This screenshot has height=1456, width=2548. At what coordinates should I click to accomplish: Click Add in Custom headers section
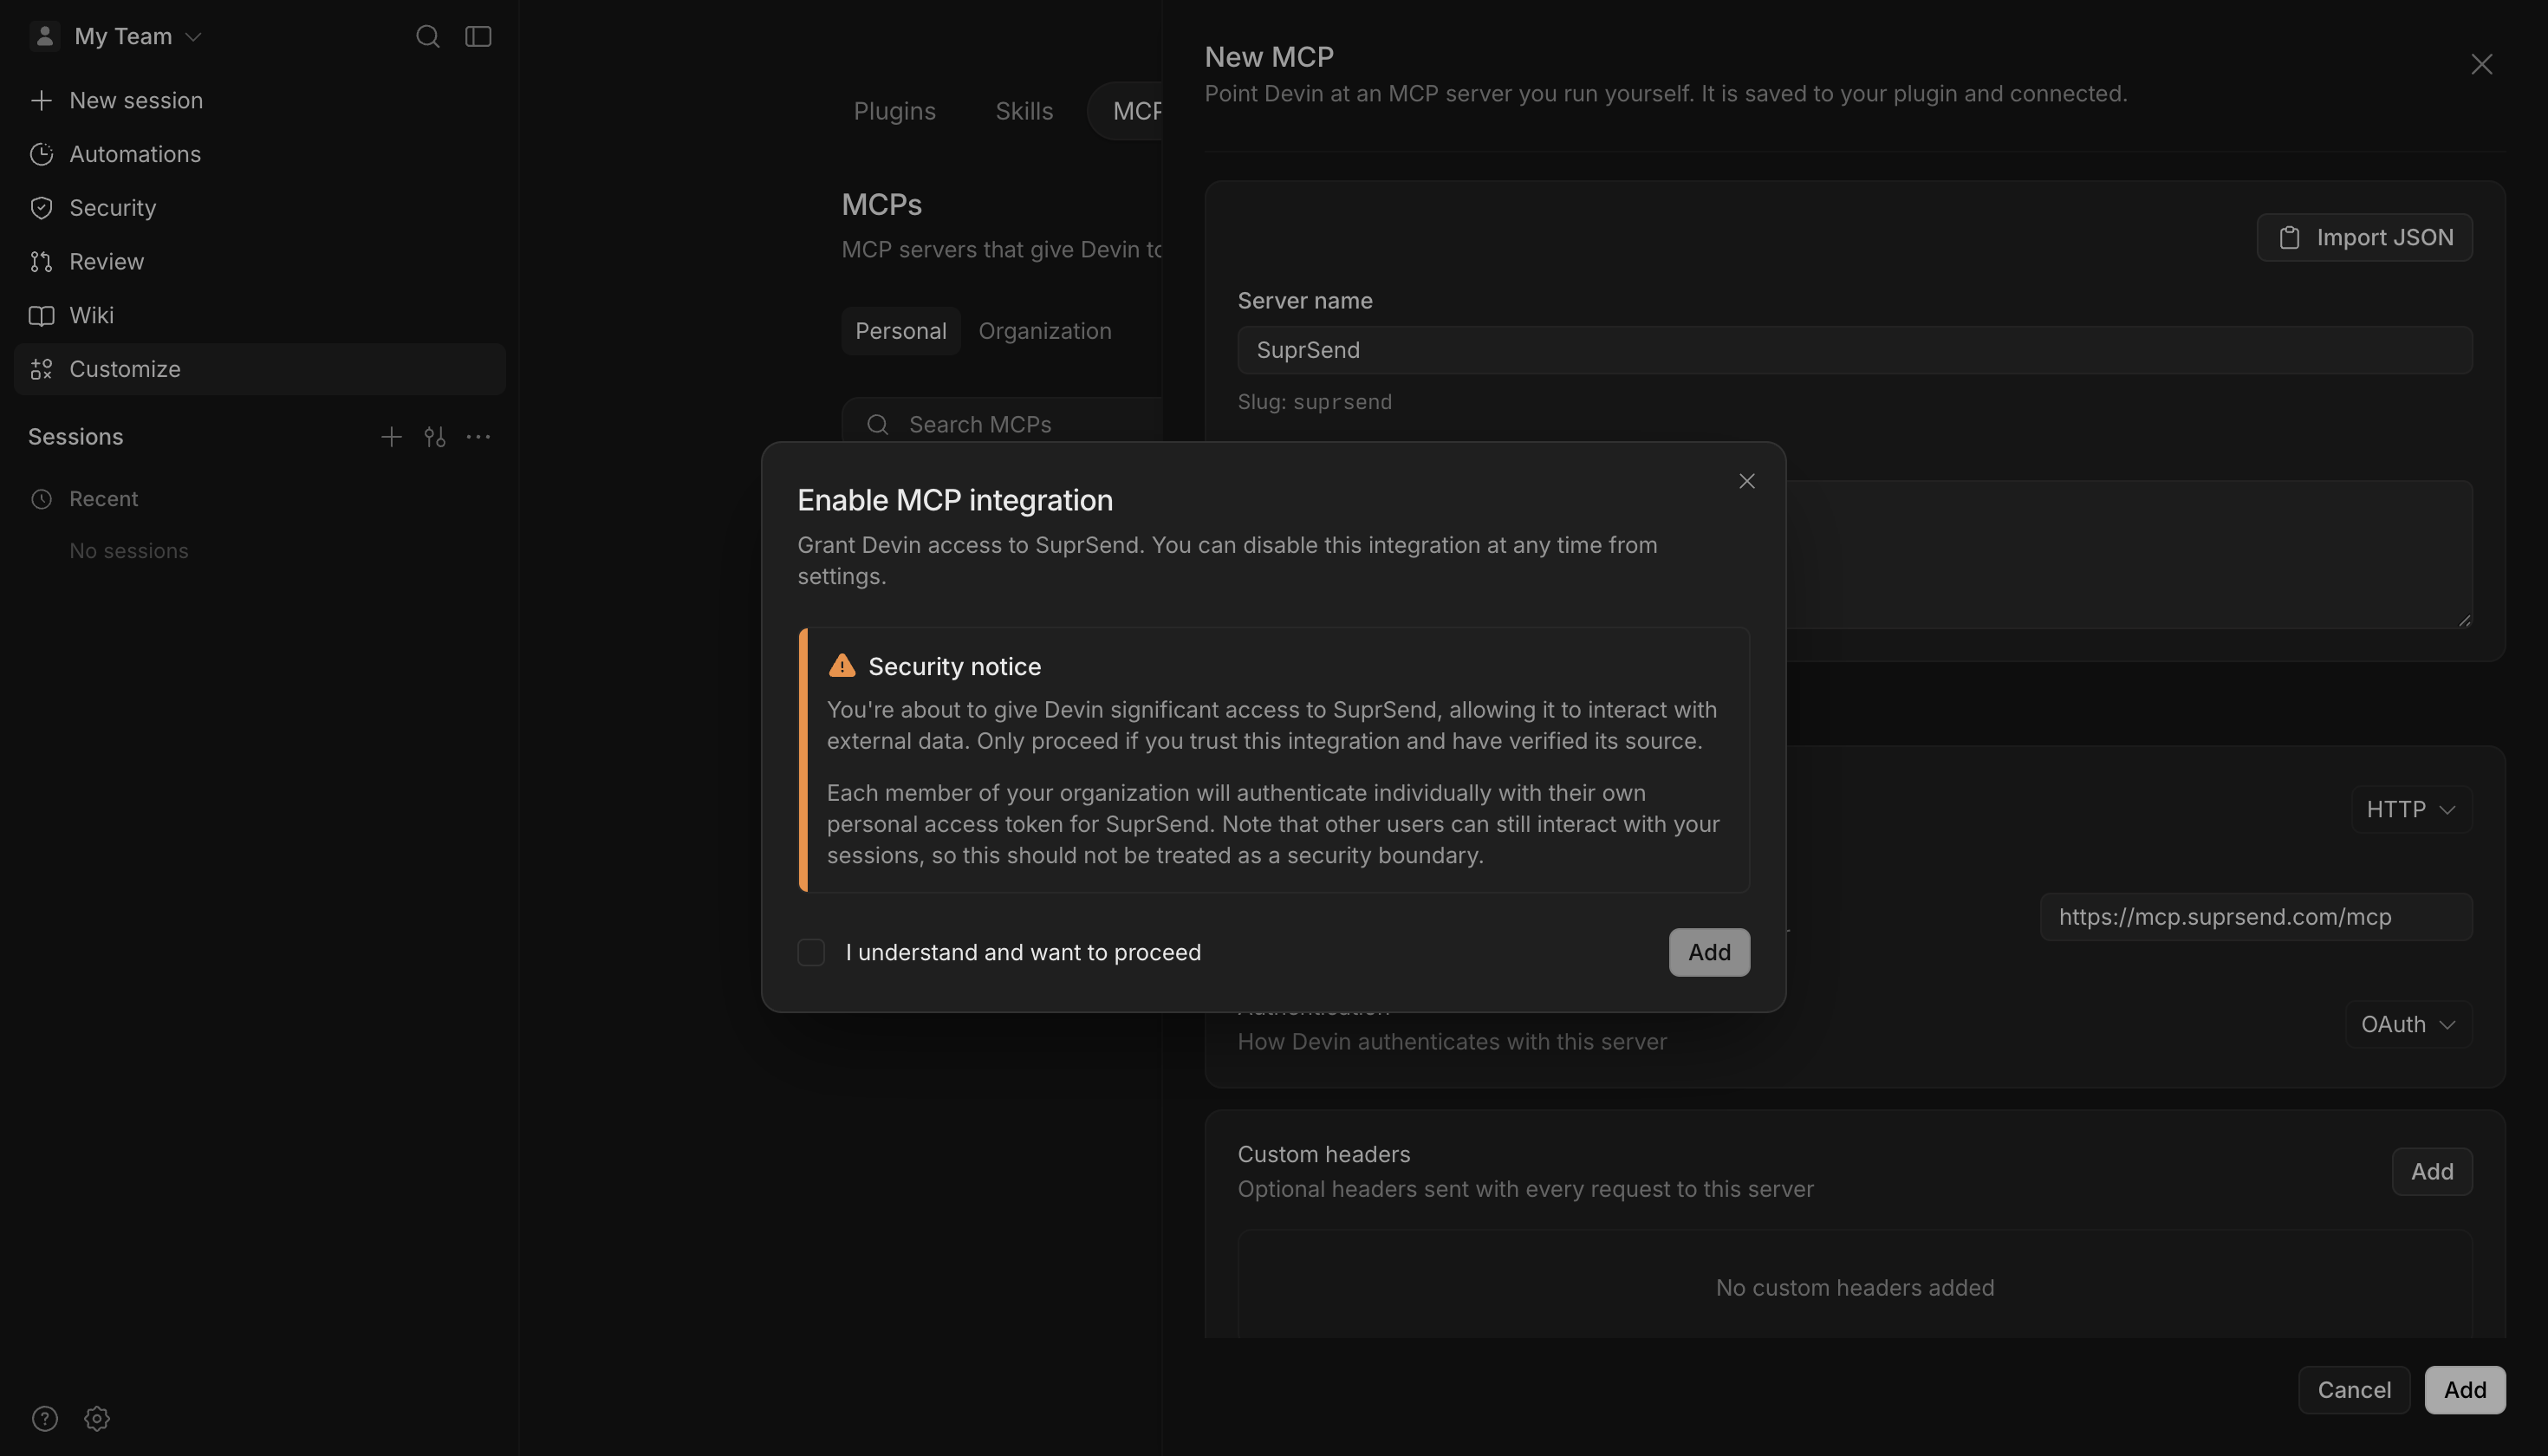[x=2432, y=1171]
